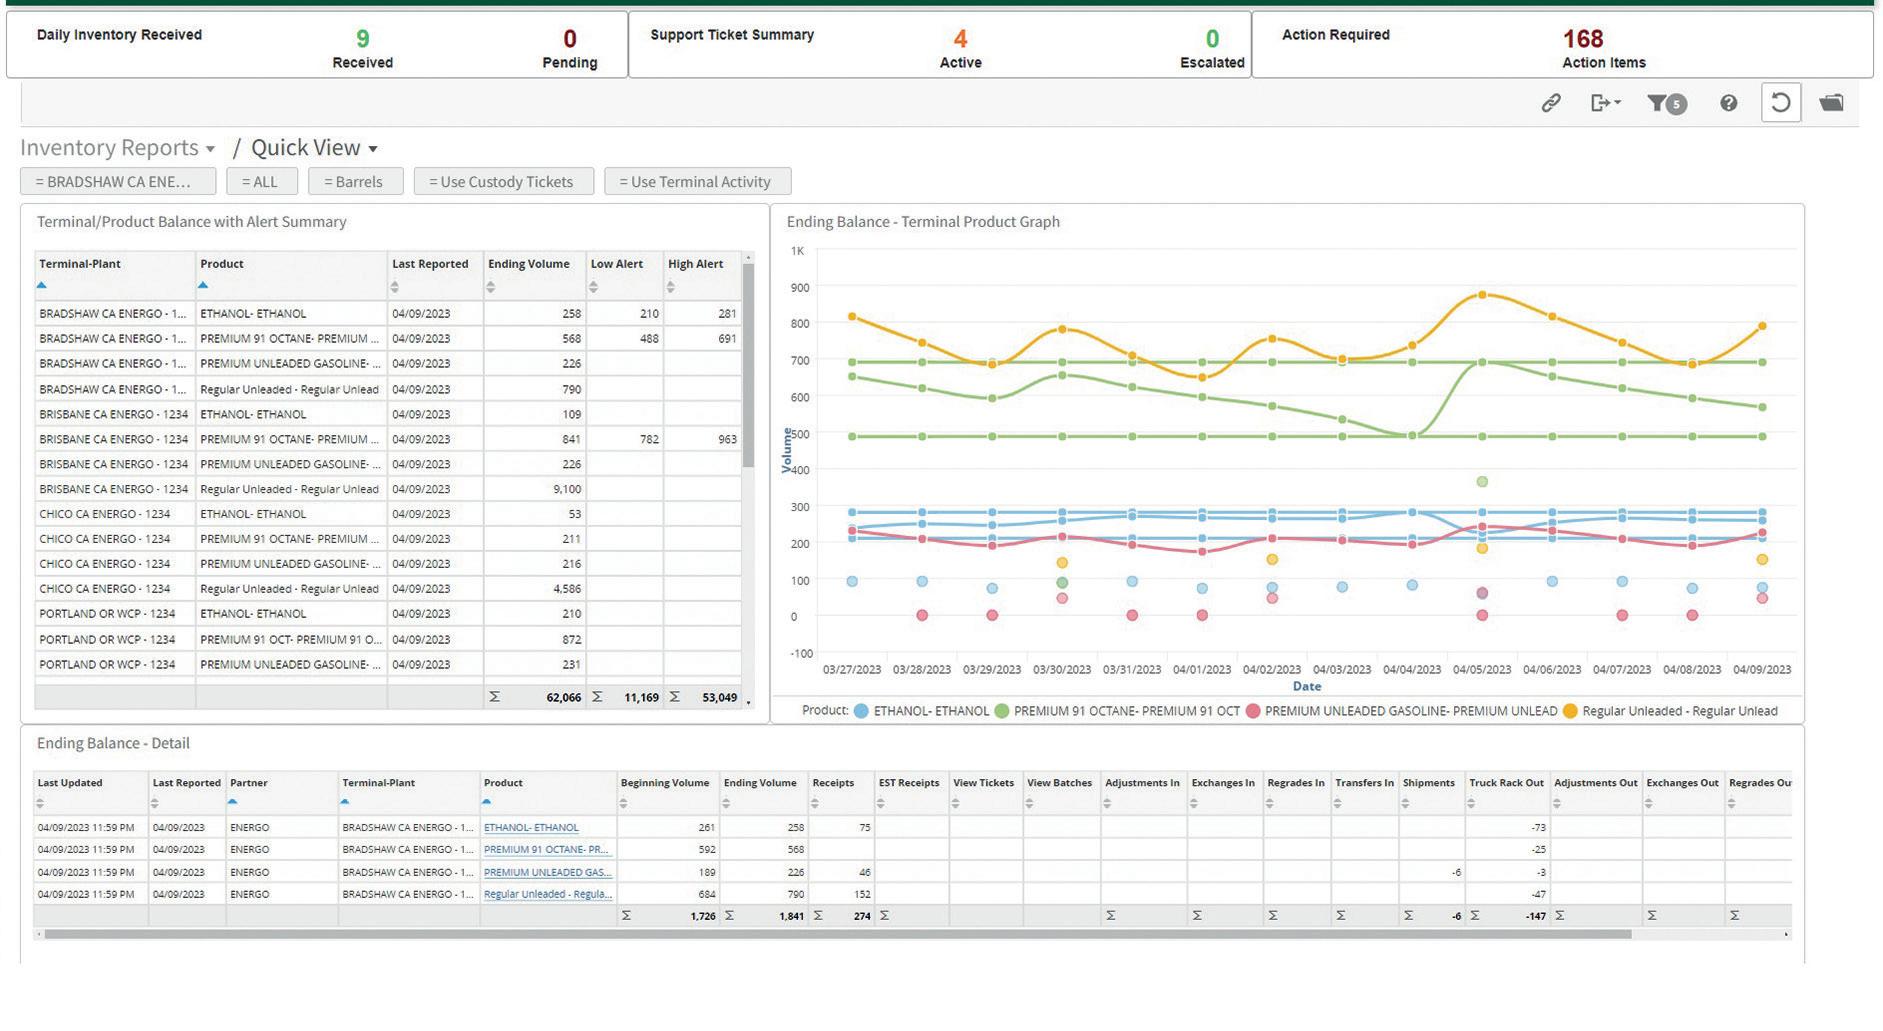1883x1031 pixels.
Task: Sort detail table by Partner arrow
Action: click(x=233, y=801)
